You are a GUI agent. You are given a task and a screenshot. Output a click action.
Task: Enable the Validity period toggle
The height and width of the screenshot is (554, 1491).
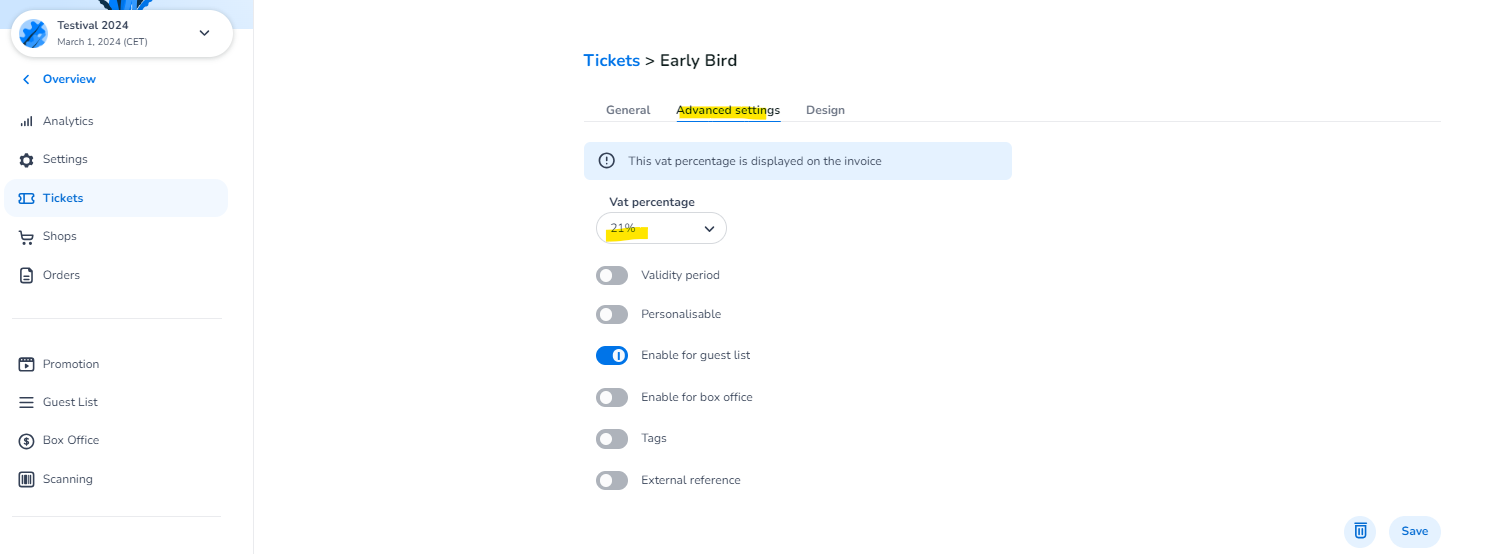612,275
